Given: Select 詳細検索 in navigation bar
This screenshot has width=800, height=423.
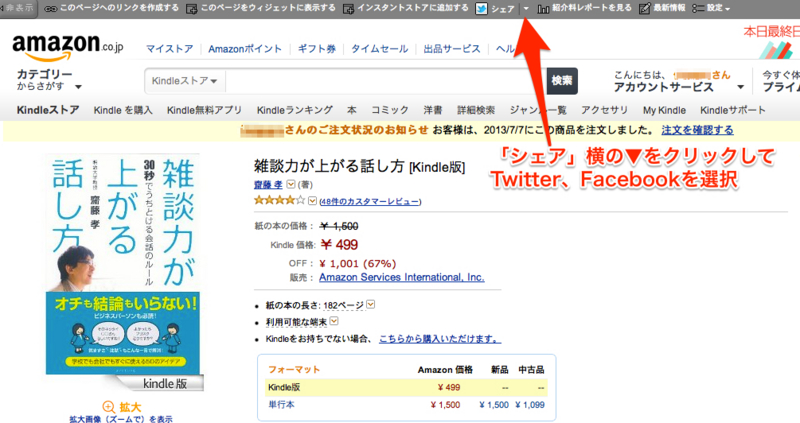Looking at the screenshot, I should (x=476, y=110).
